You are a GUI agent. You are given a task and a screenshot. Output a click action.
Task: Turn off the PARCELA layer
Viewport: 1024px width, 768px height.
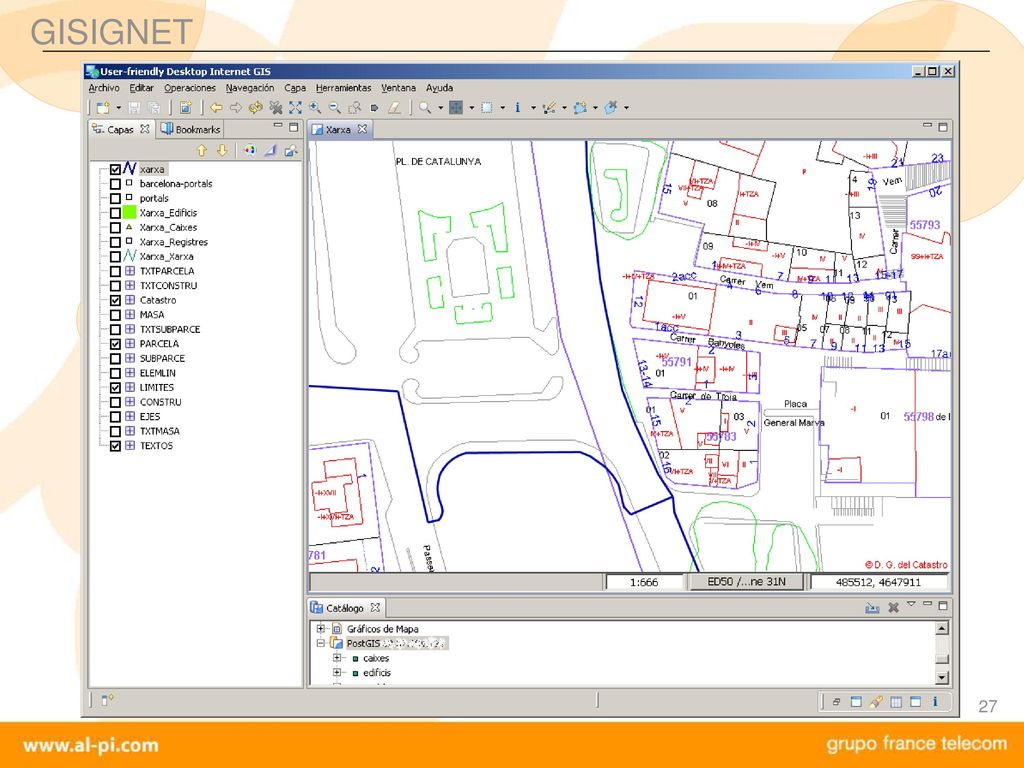point(115,344)
